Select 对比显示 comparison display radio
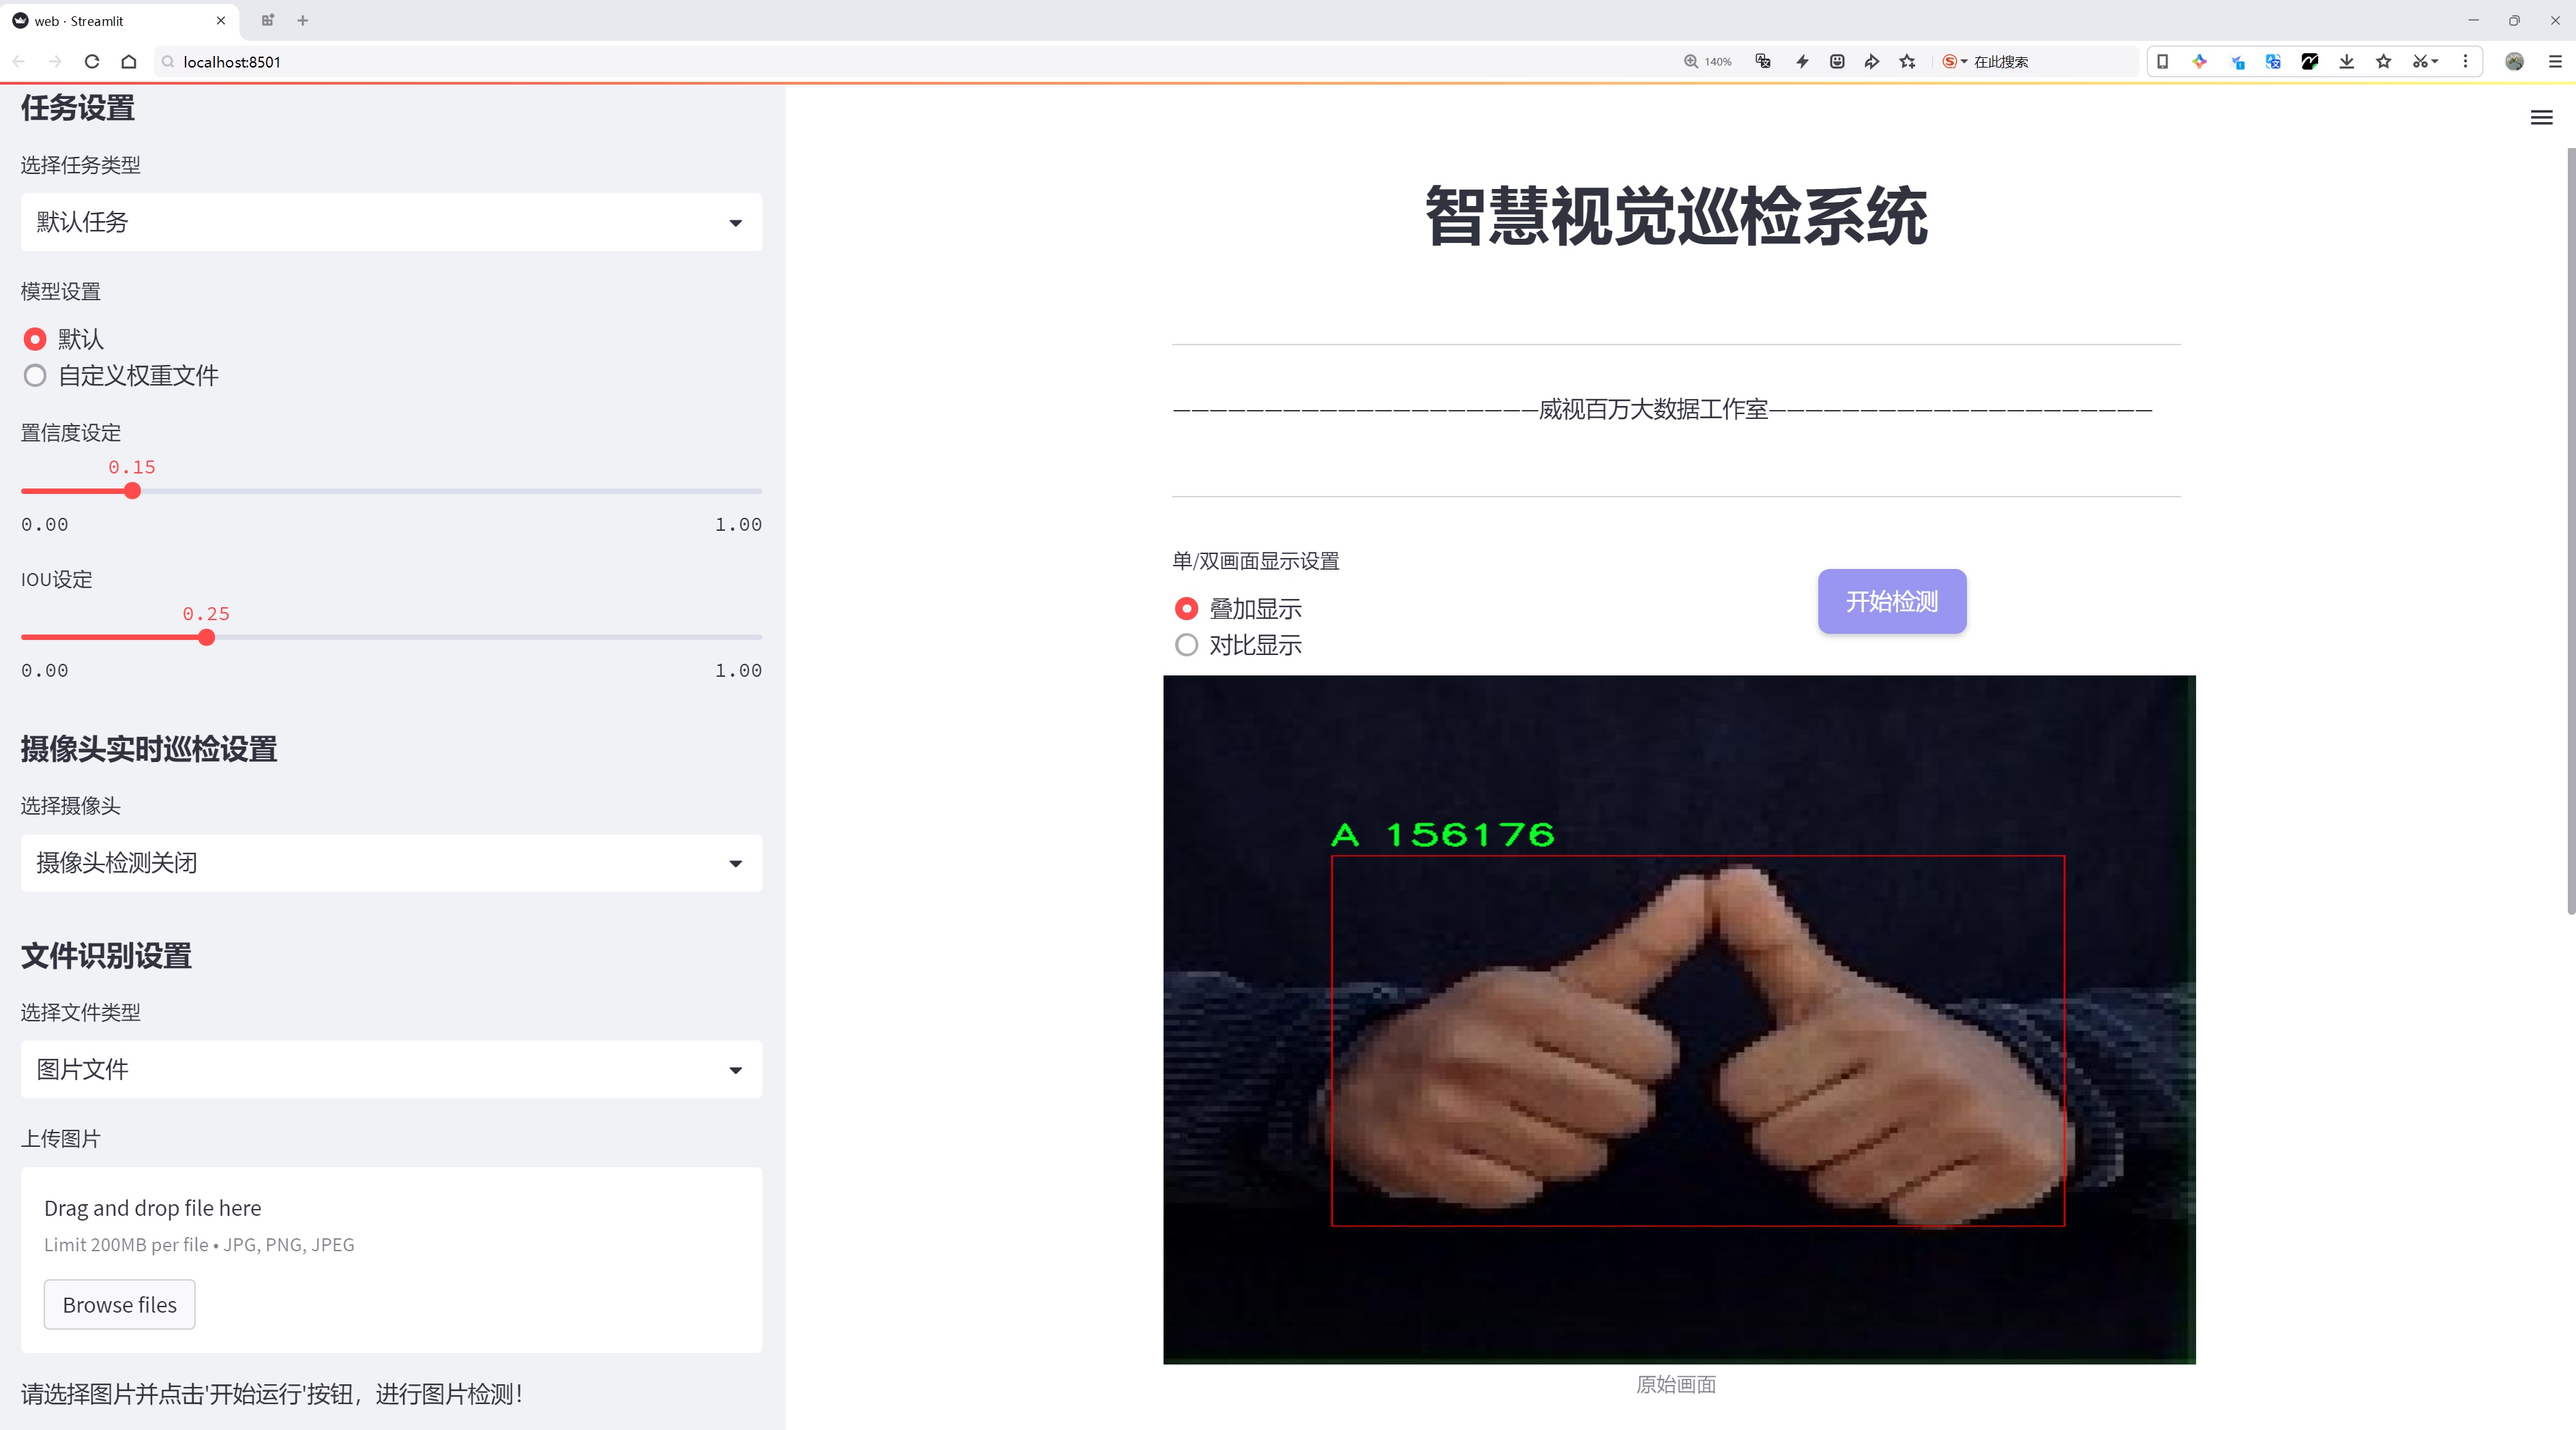The image size is (2576, 1430). pyautogui.click(x=1238, y=645)
